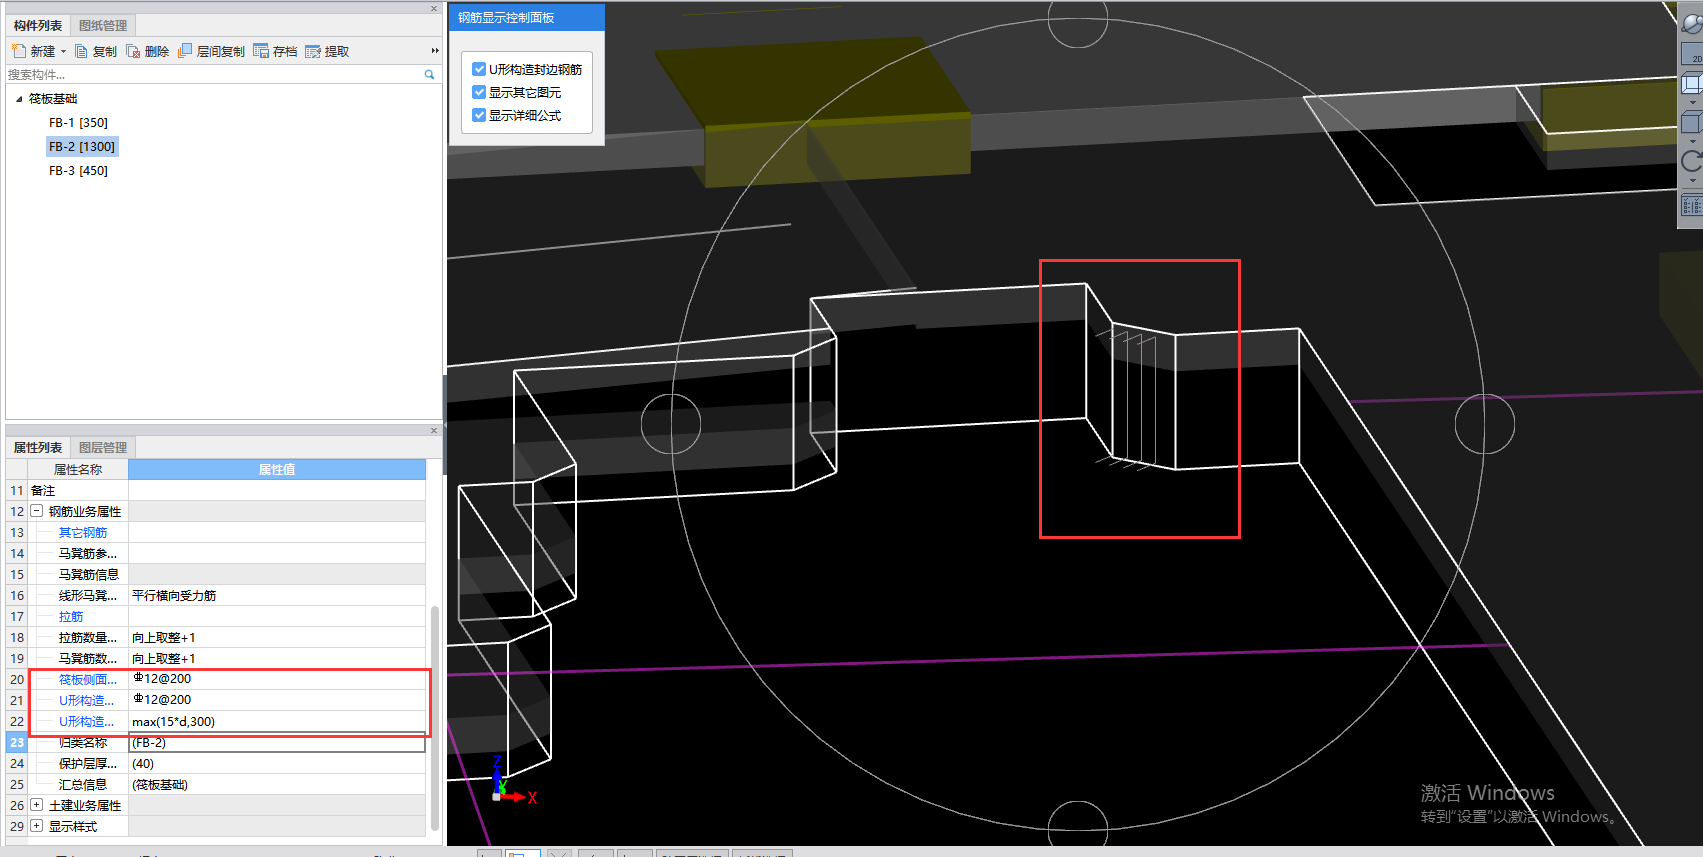The width and height of the screenshot is (1703, 857).
Task: Close the property list panel
Action: pos(434,431)
